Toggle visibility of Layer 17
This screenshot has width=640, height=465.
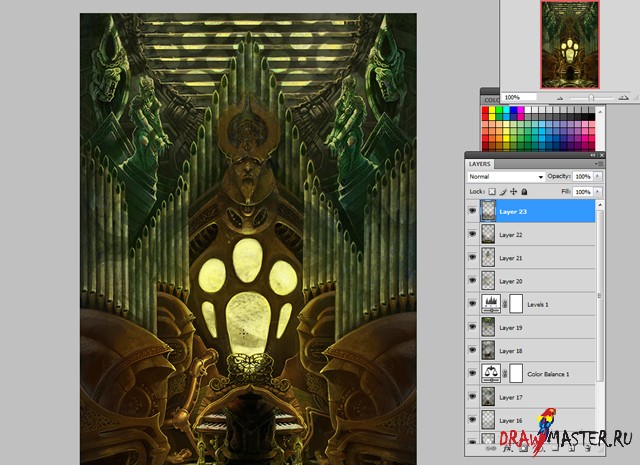(473, 396)
